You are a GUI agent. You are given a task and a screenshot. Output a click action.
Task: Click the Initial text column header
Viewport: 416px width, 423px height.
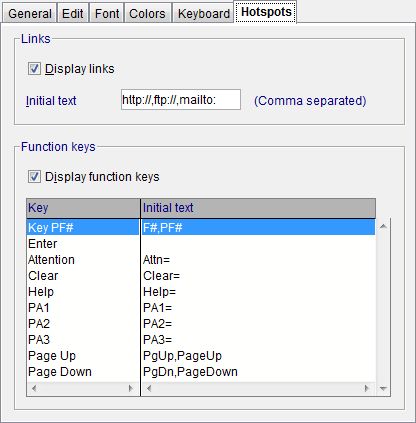pos(258,208)
